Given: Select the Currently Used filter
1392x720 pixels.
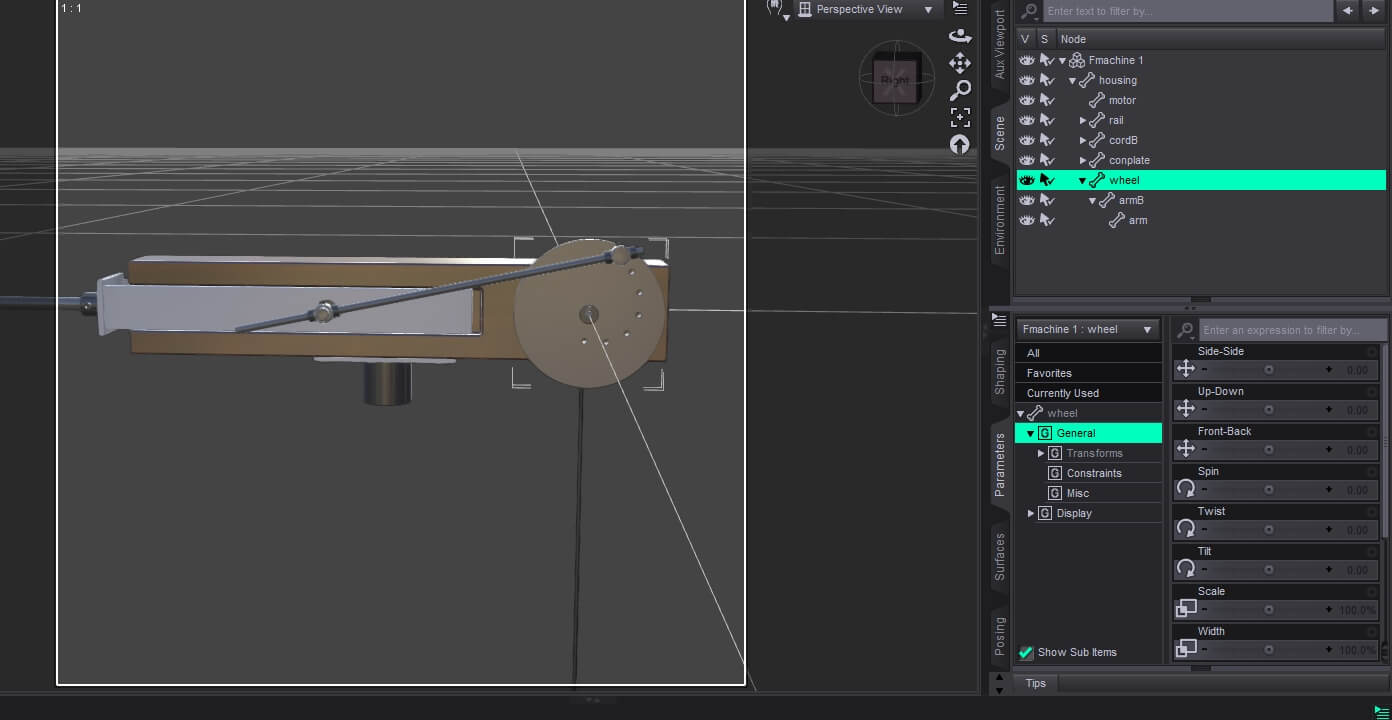Looking at the screenshot, I should [x=1088, y=393].
